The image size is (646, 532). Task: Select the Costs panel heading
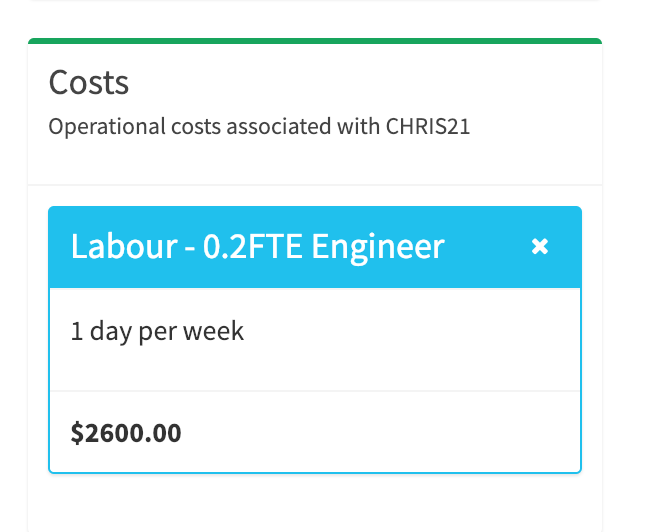click(x=89, y=82)
